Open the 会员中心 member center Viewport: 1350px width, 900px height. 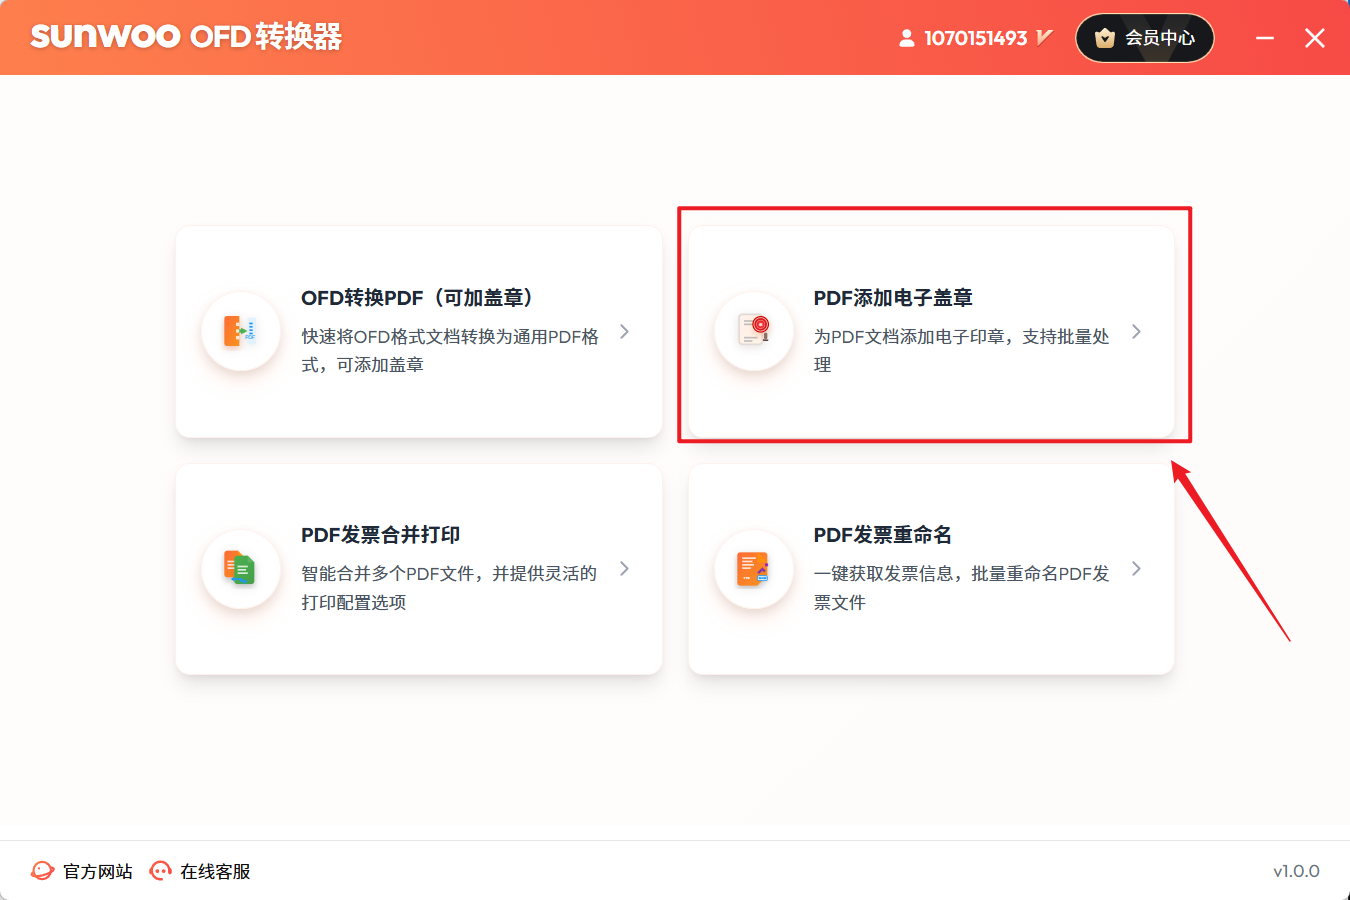(1144, 38)
